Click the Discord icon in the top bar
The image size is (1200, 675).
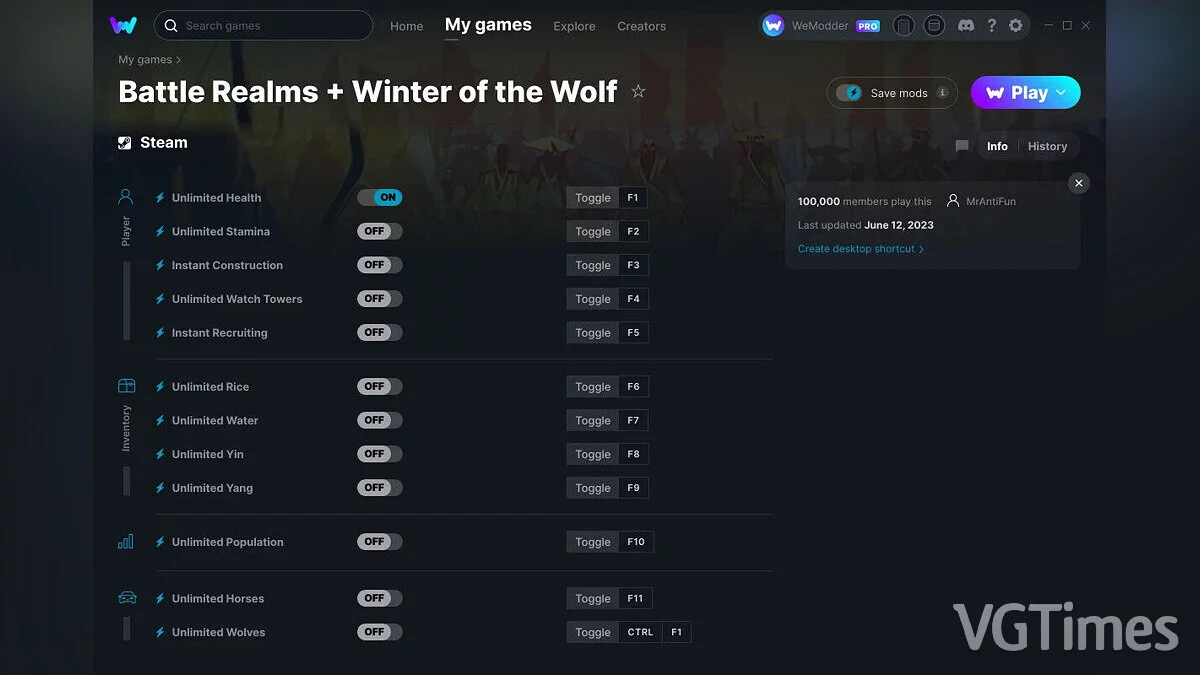tap(966, 25)
